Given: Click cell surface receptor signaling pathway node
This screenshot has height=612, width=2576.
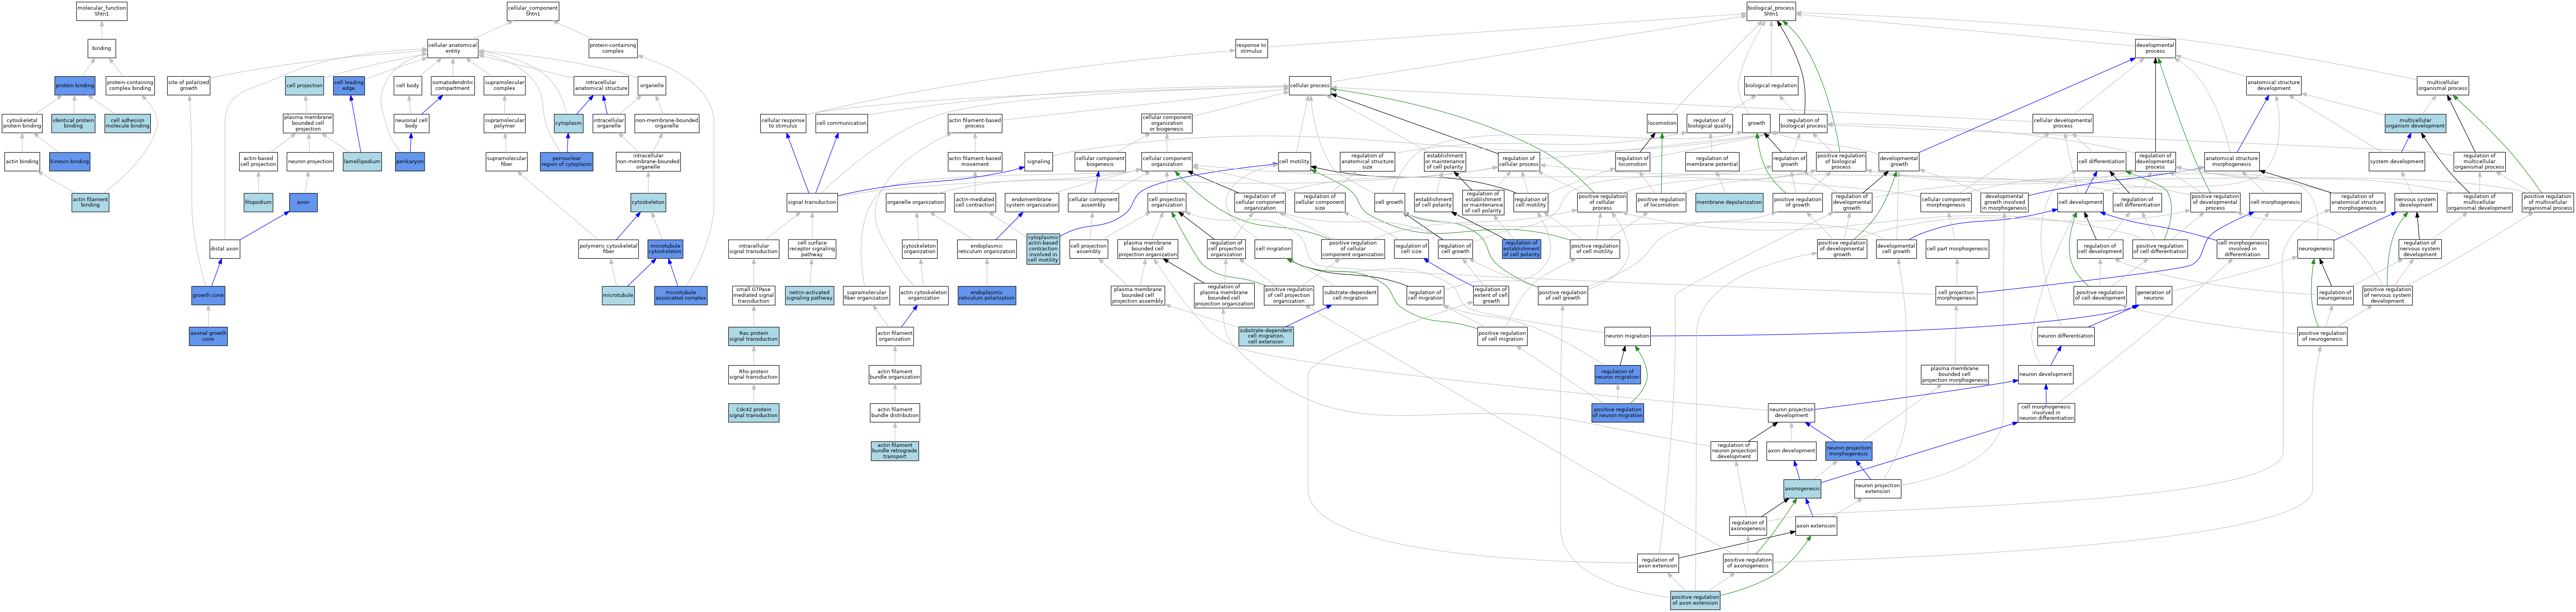Looking at the screenshot, I should (812, 249).
